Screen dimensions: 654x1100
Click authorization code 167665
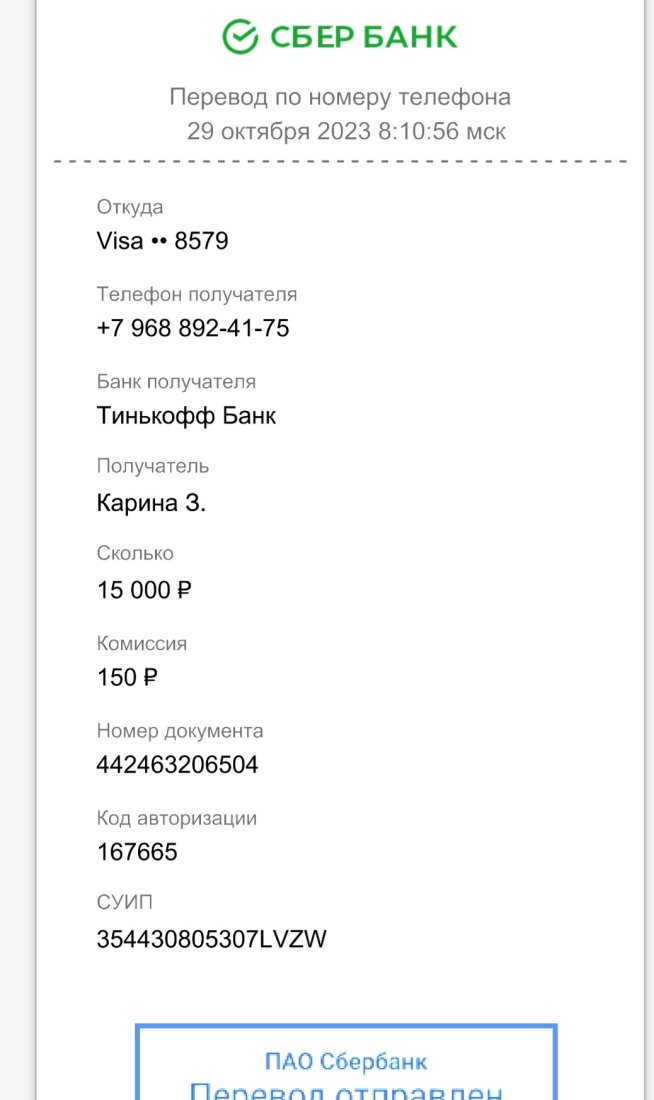point(138,852)
